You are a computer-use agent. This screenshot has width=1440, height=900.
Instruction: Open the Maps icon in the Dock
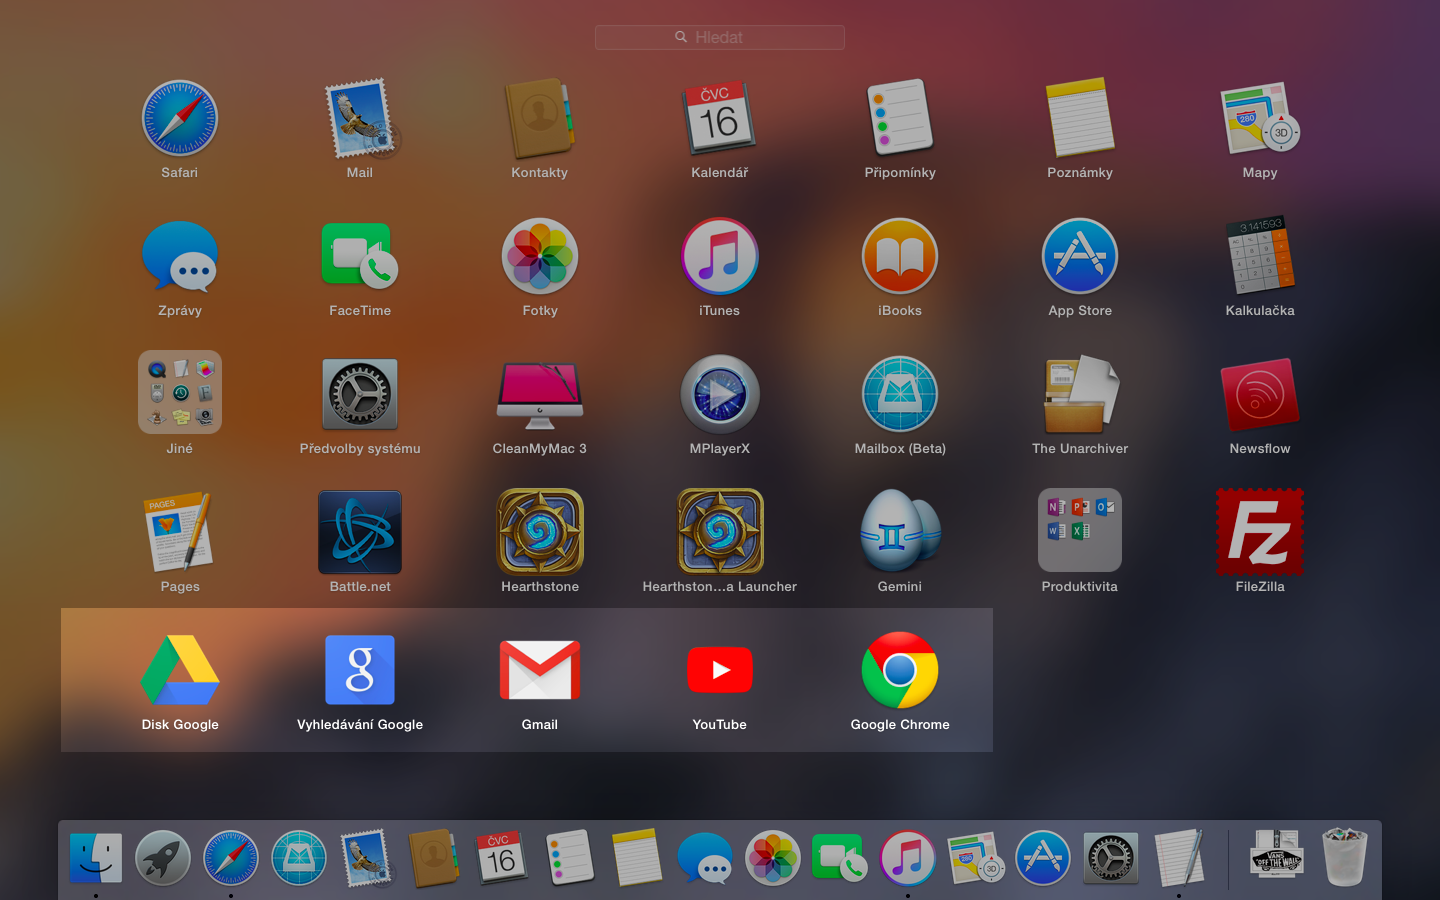click(x=976, y=858)
